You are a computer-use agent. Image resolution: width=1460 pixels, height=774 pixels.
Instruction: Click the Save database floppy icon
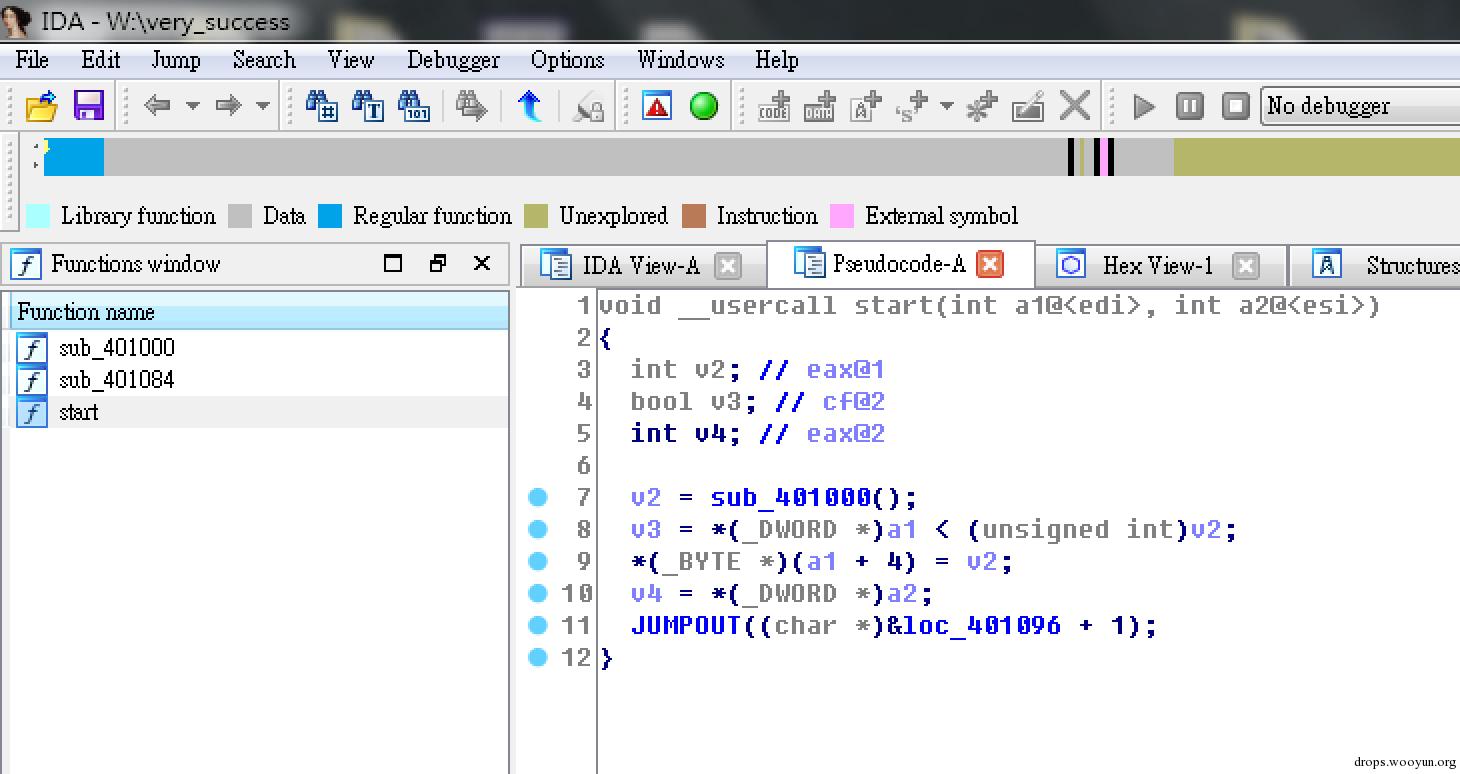coord(89,106)
